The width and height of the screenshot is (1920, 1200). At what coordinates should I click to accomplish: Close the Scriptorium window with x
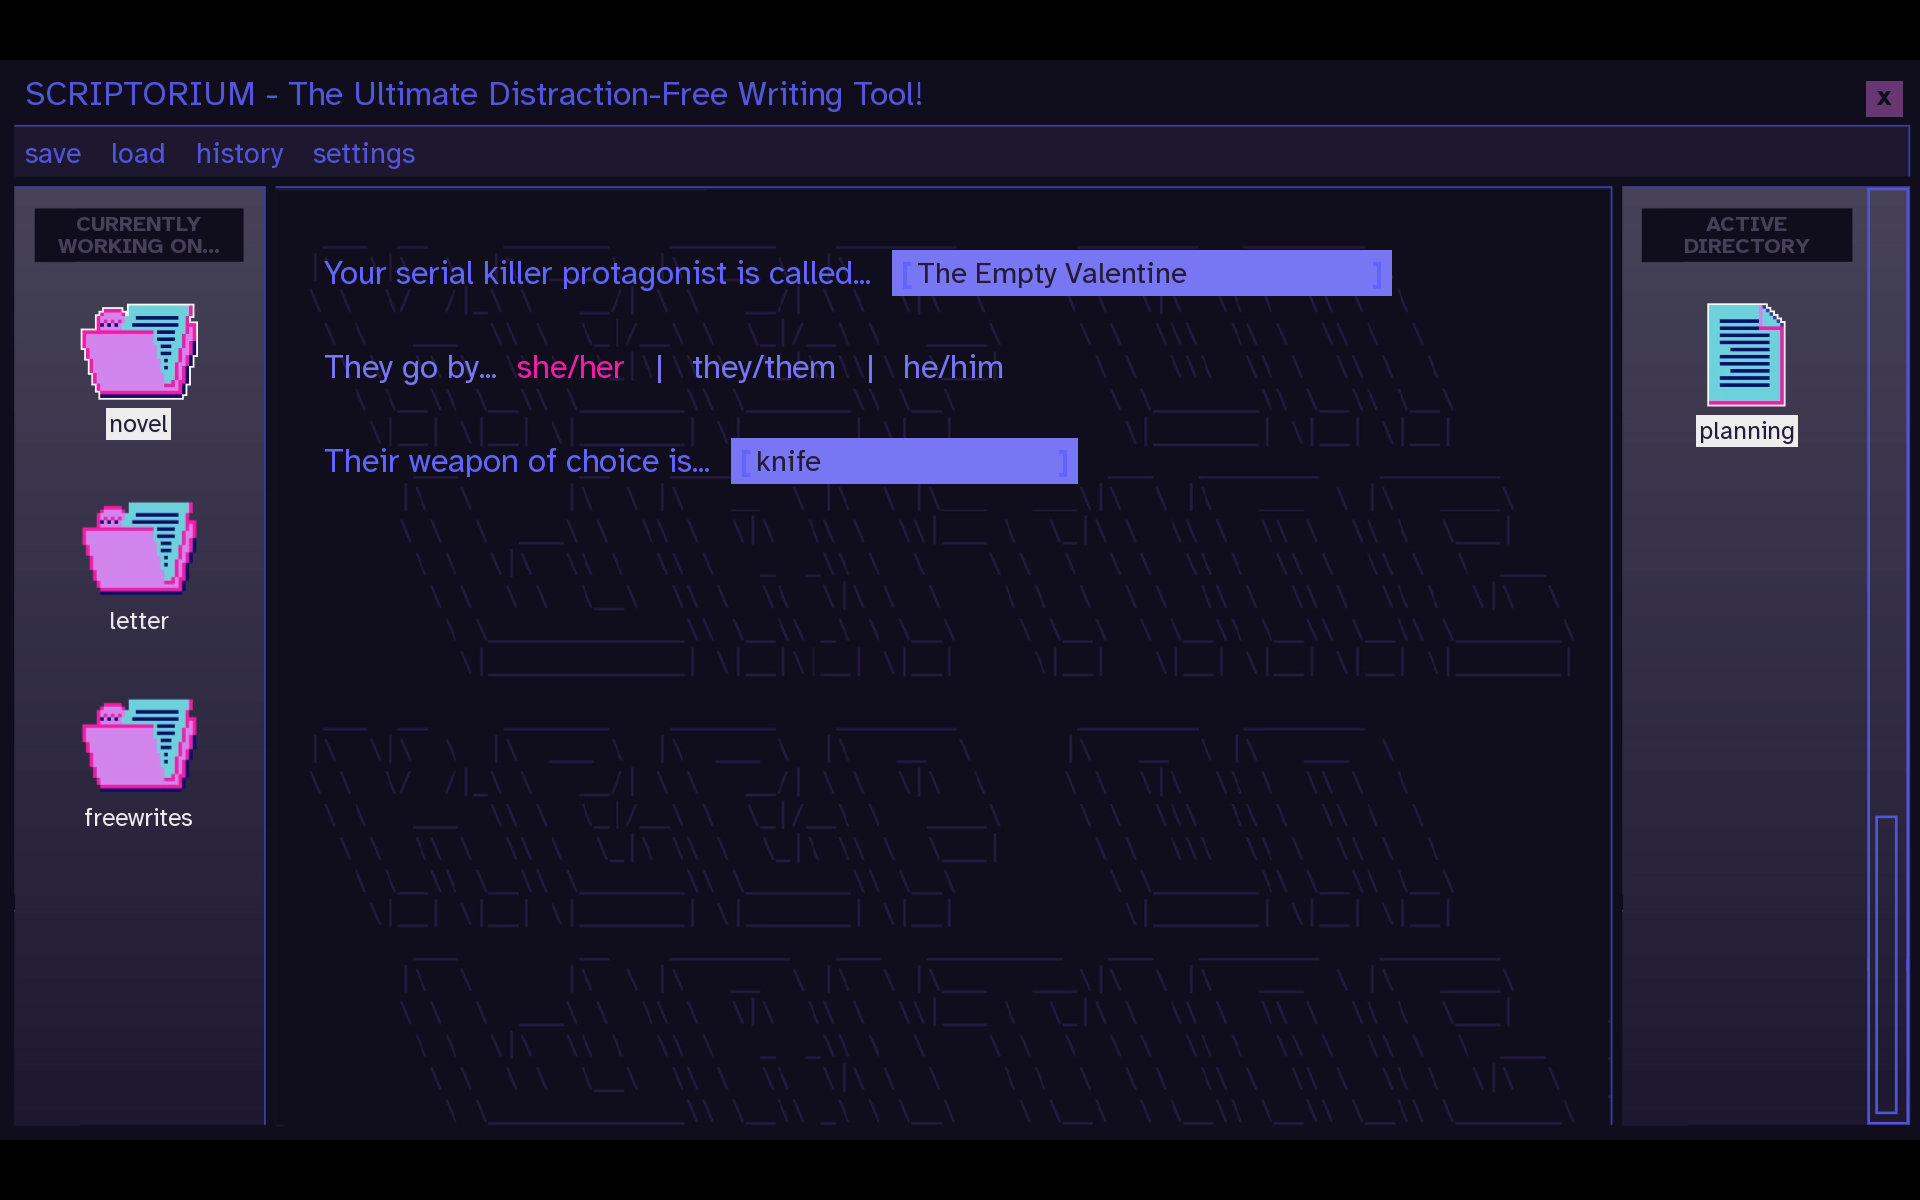coord(1884,98)
